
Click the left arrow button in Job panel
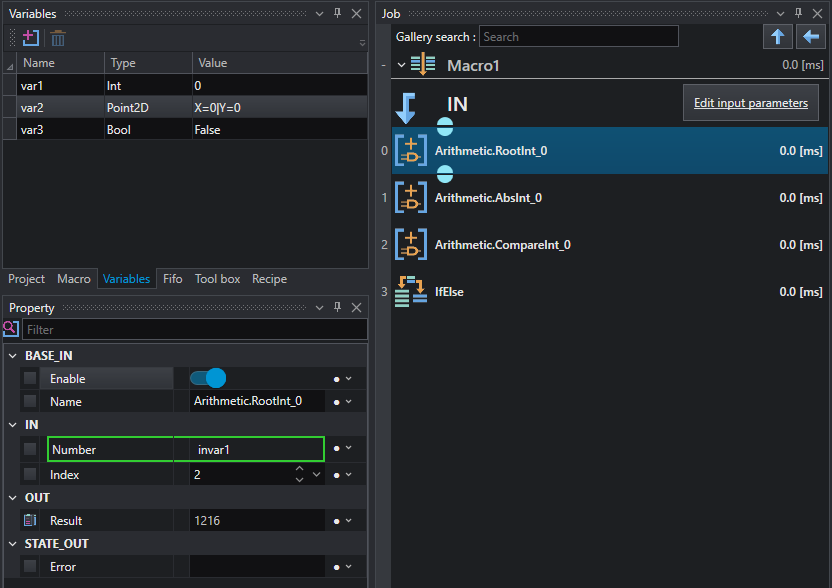(x=810, y=37)
